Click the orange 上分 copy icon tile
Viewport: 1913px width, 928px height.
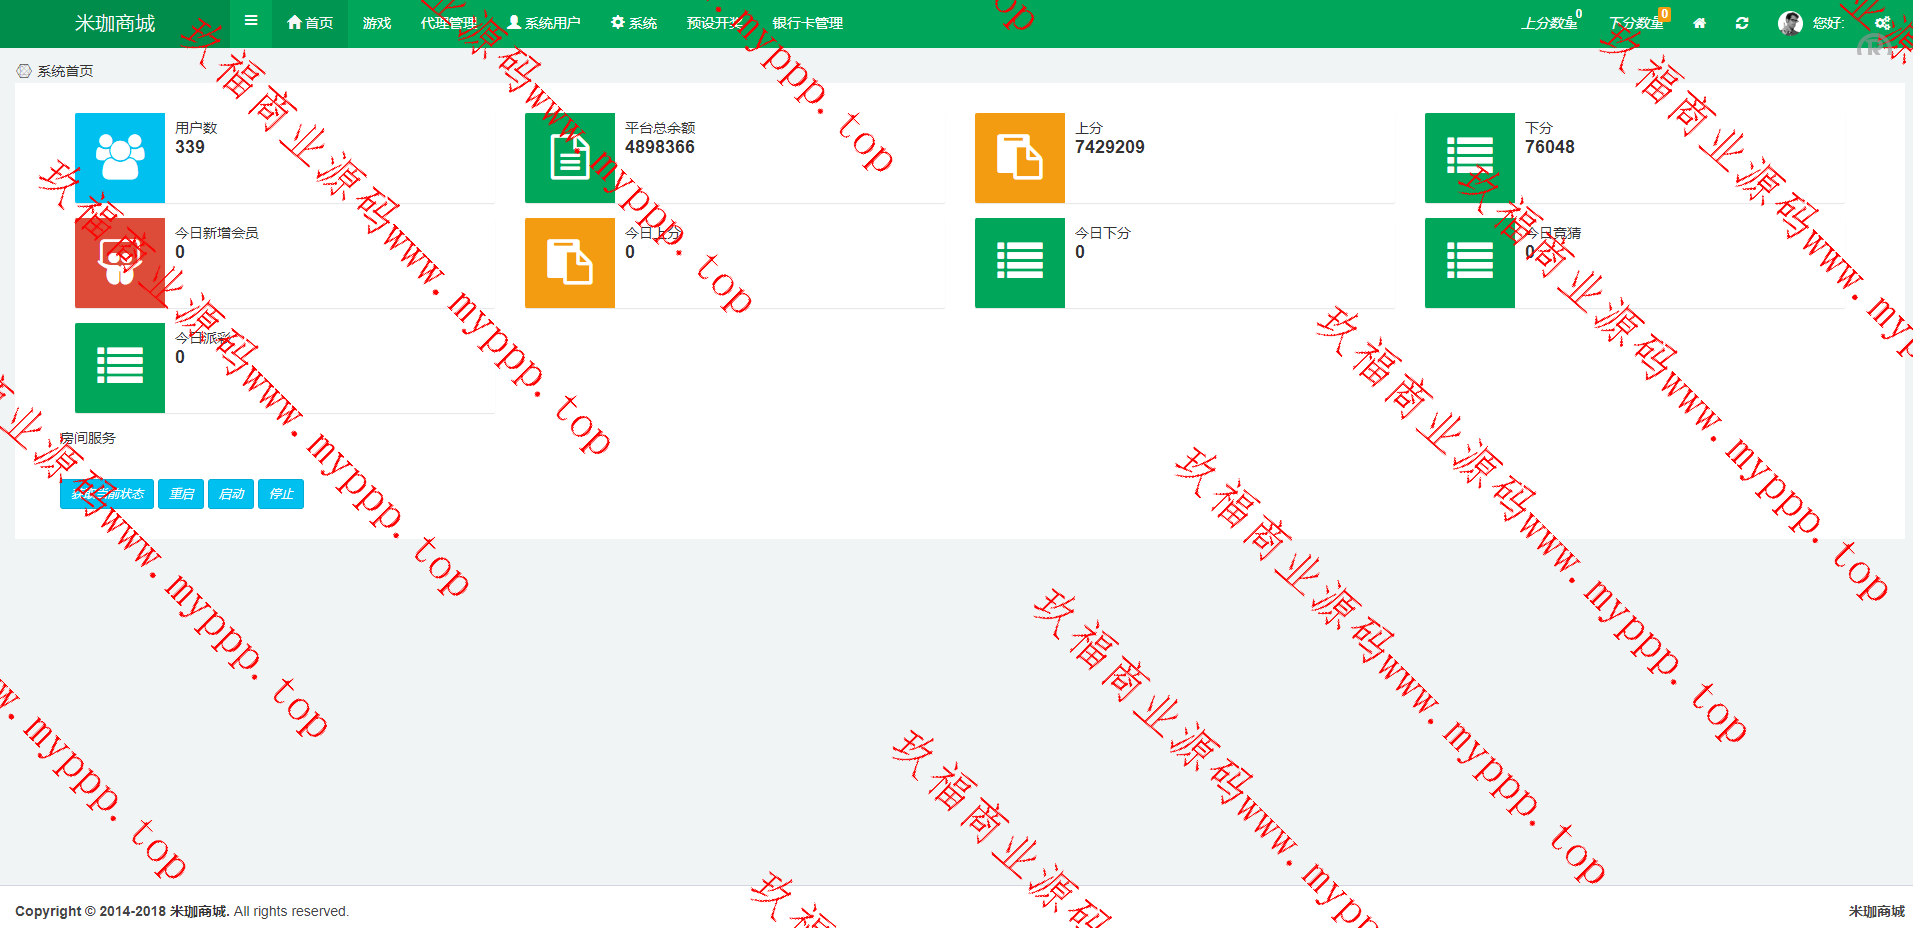pyautogui.click(x=1020, y=158)
